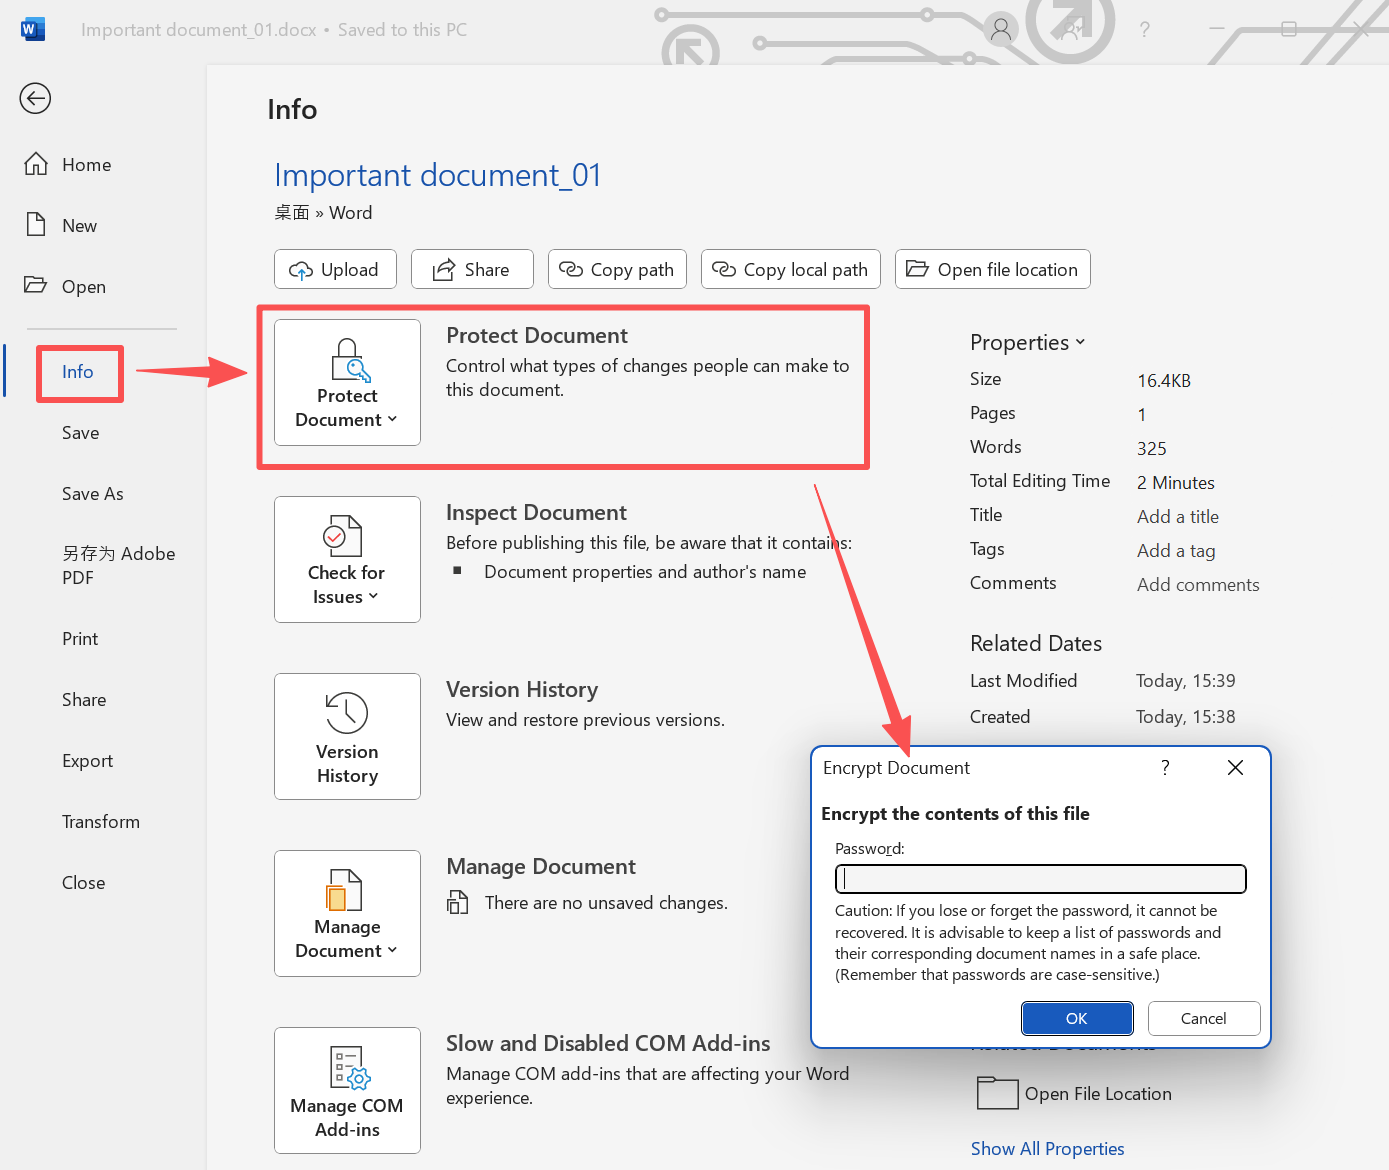Expand the Properties dropdown heading
The height and width of the screenshot is (1170, 1389).
tap(1027, 342)
